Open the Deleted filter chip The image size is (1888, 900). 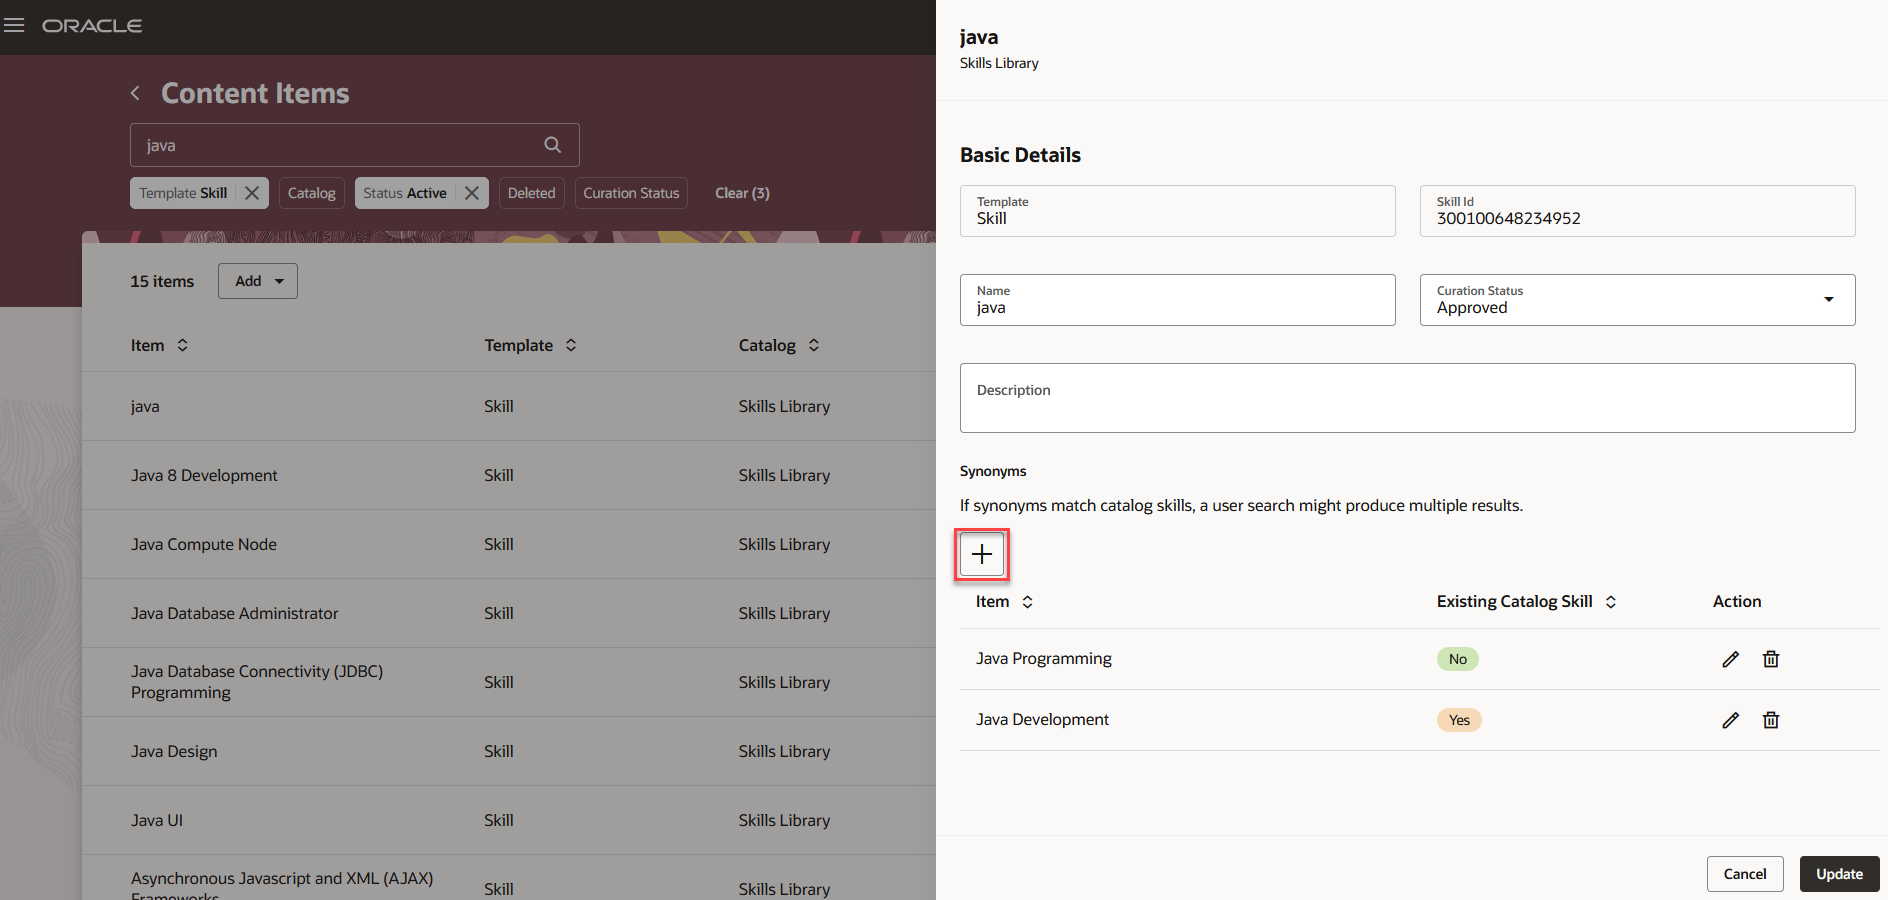coord(531,193)
